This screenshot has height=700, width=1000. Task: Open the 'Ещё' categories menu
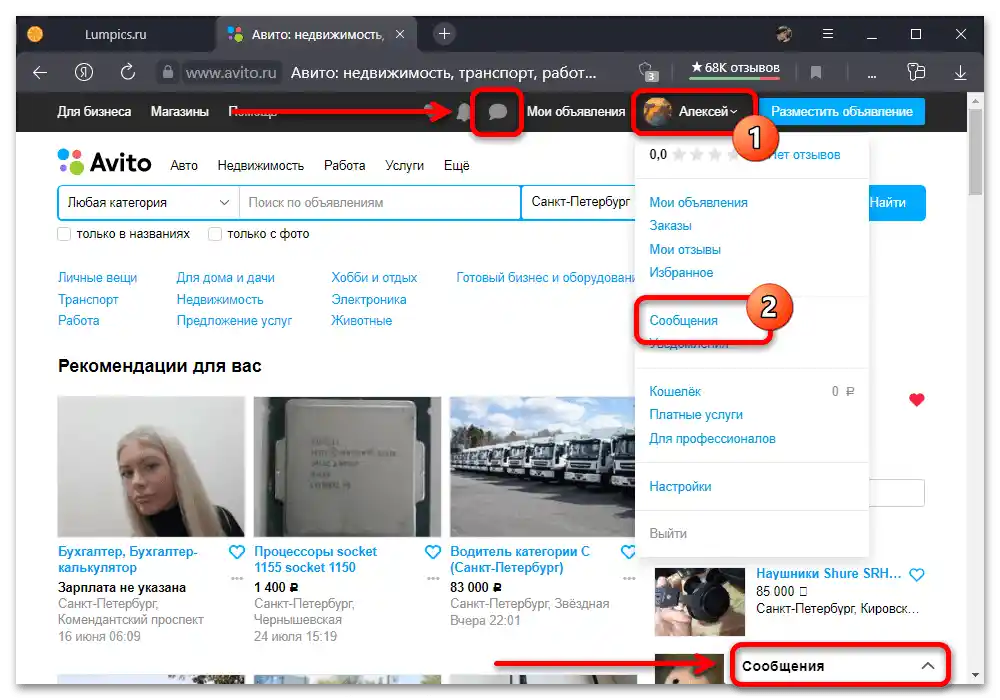(457, 166)
